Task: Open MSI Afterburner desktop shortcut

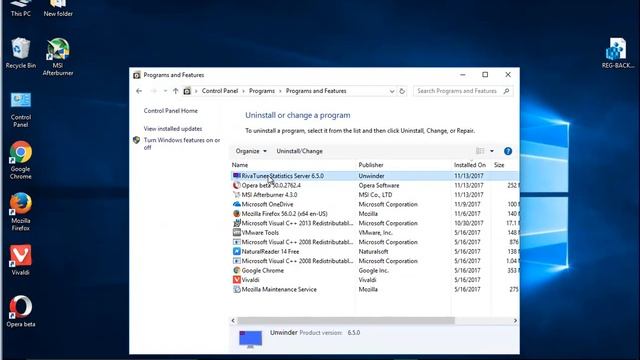Action: tap(58, 56)
